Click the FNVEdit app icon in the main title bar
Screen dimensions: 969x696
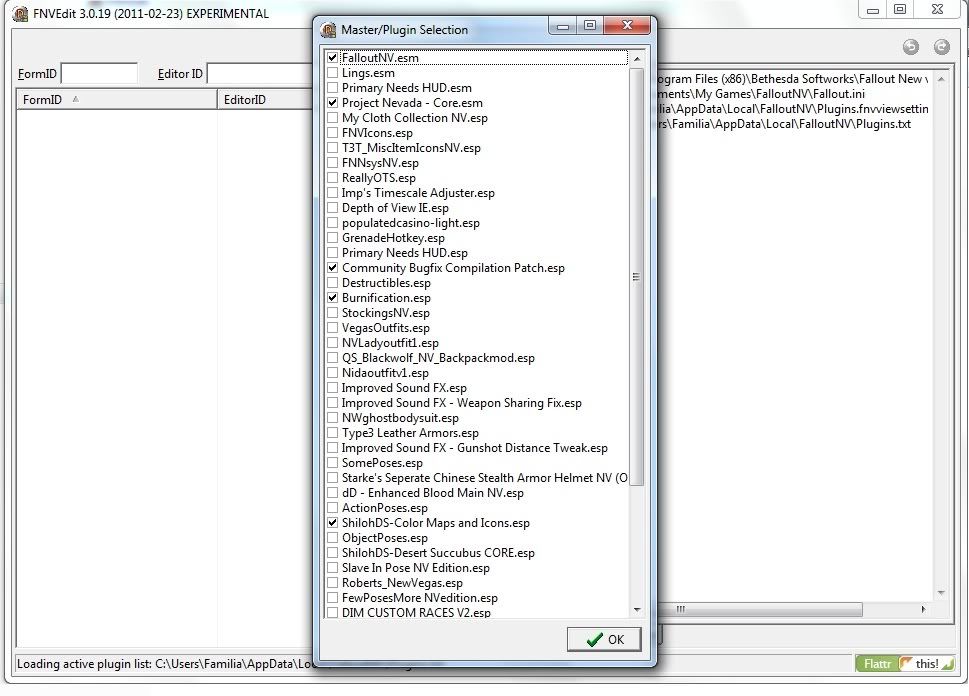[x=20, y=14]
